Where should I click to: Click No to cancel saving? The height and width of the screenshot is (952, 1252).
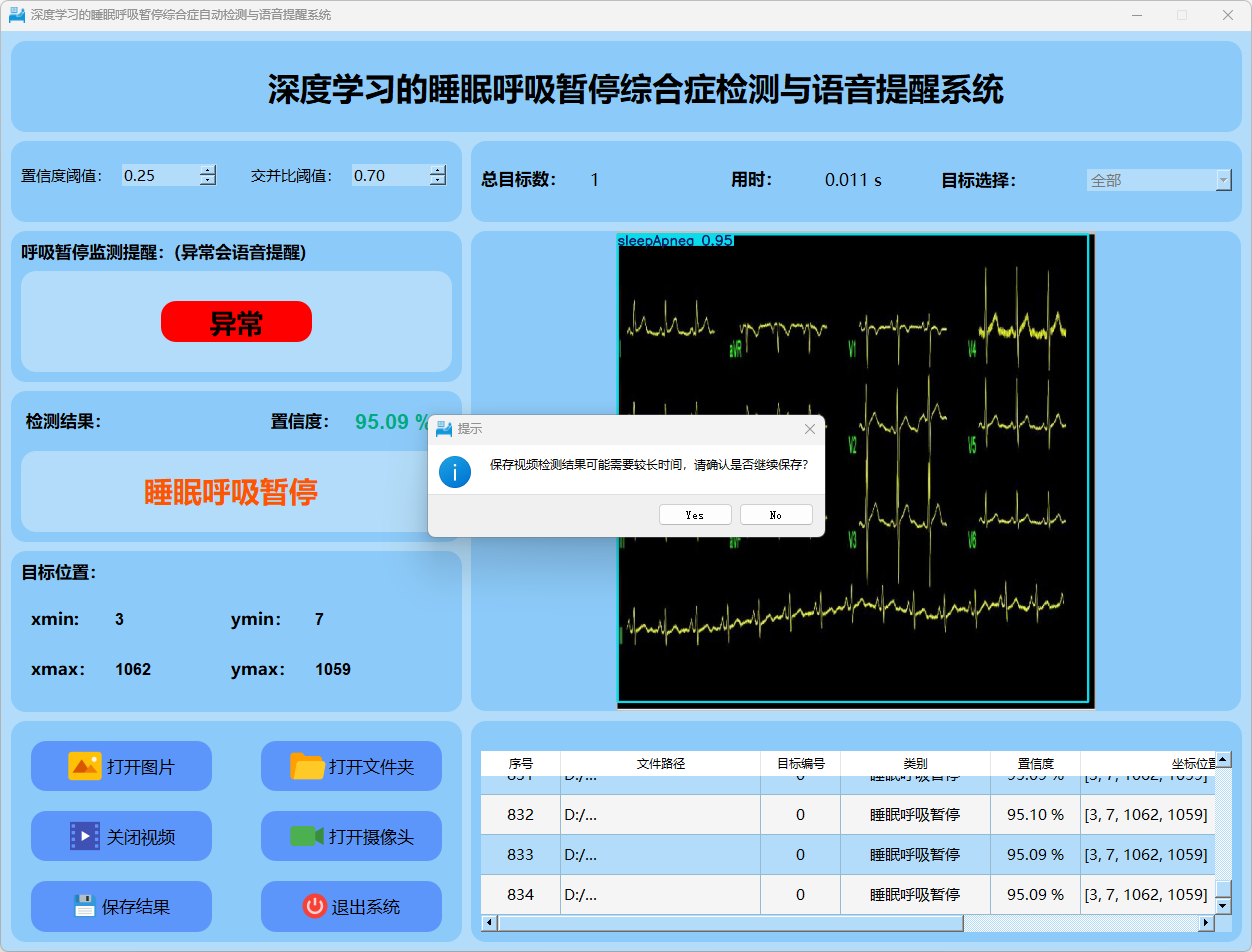click(x=776, y=515)
